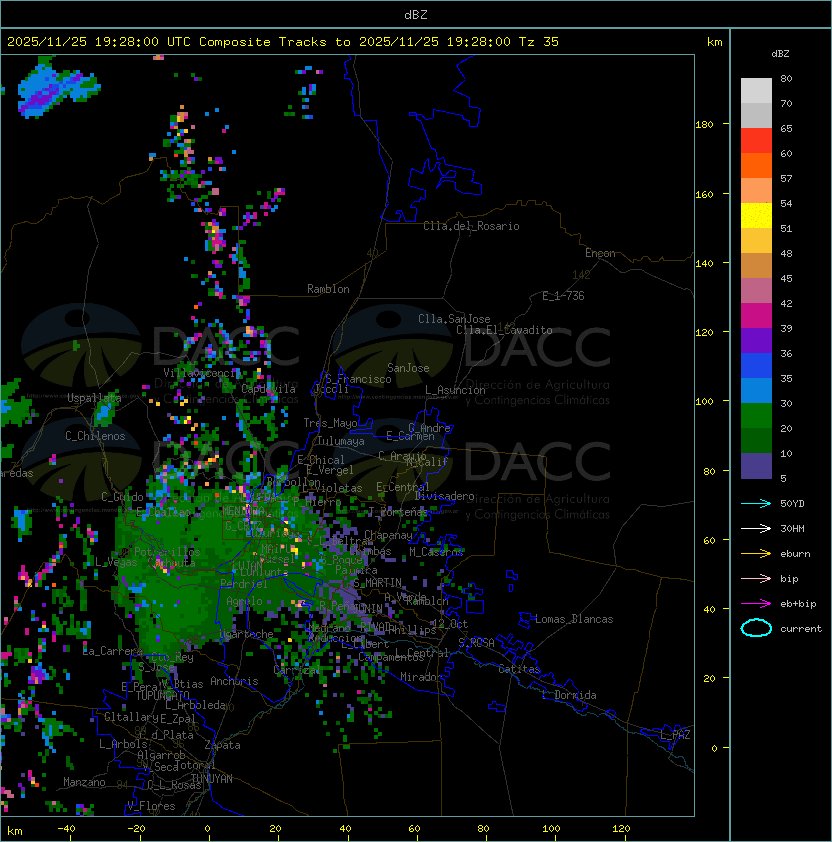Click the 'TUNUYAN' map label

[x=212, y=779]
